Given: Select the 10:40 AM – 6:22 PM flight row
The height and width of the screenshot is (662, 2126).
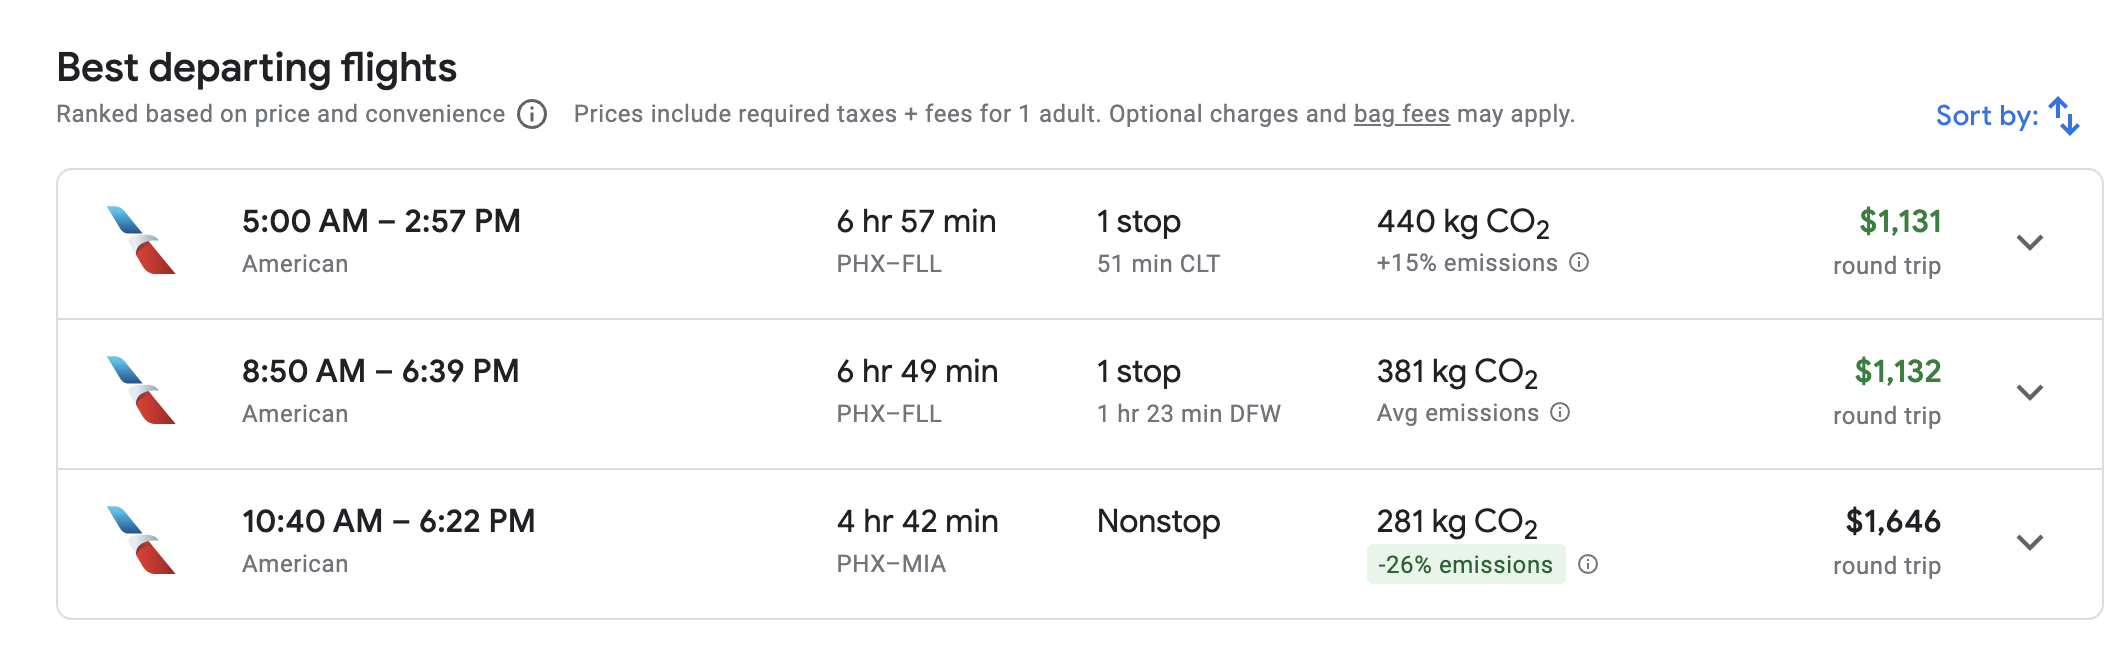Looking at the screenshot, I should 388,522.
